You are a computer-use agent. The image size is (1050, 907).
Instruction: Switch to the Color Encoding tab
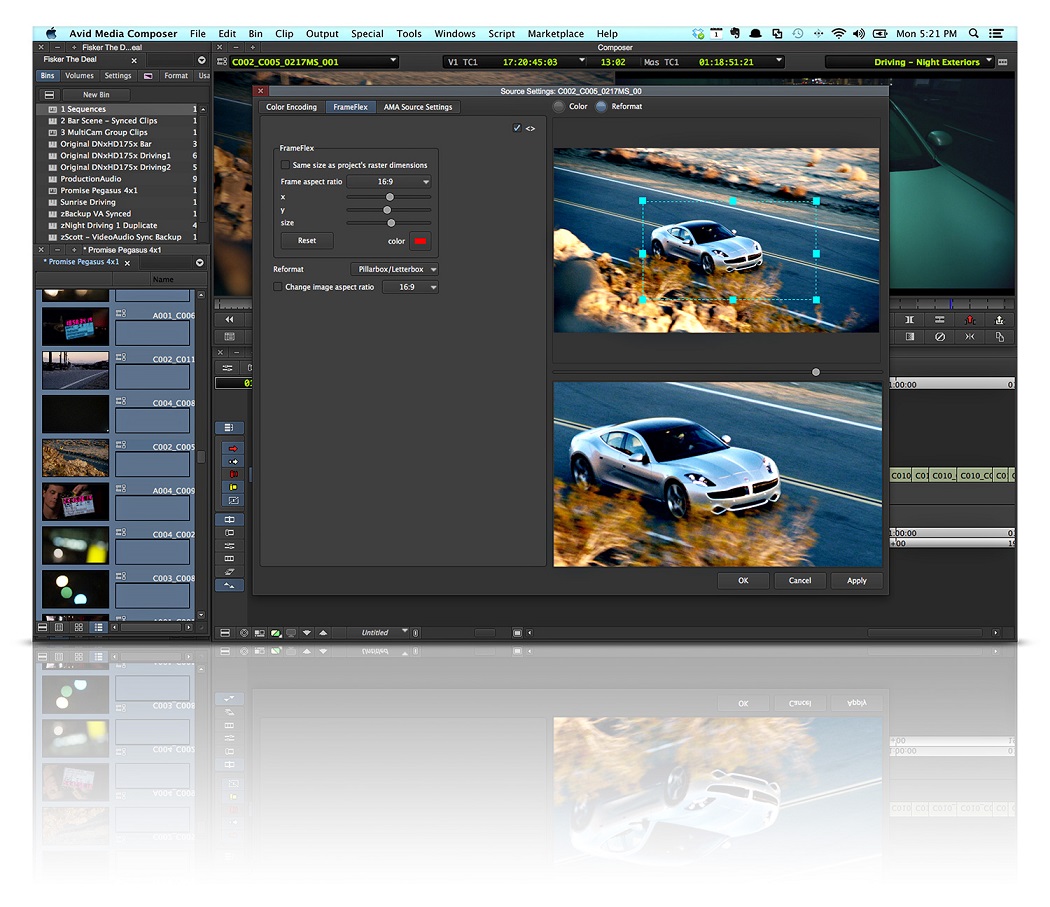pyautogui.click(x=291, y=107)
